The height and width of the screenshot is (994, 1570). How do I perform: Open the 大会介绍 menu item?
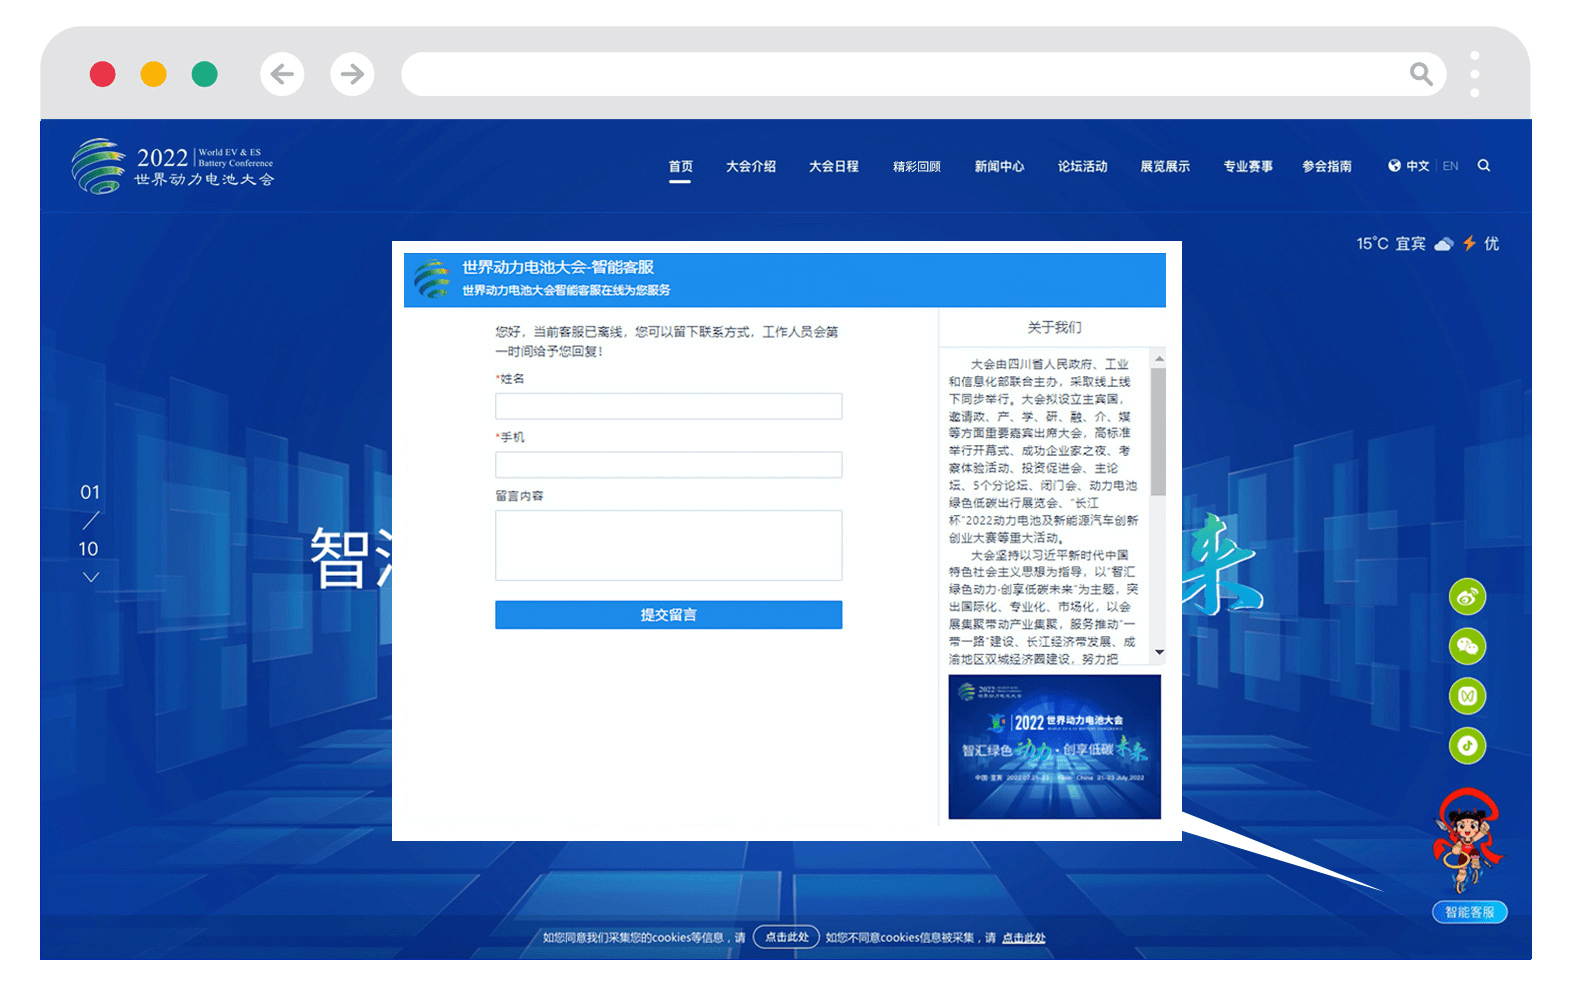click(x=751, y=166)
